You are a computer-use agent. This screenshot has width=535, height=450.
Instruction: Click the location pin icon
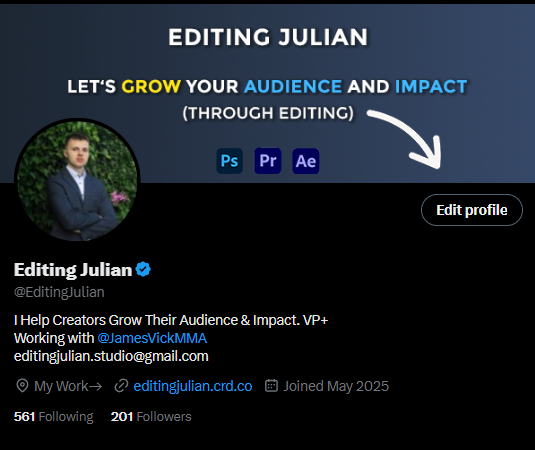(x=22, y=386)
